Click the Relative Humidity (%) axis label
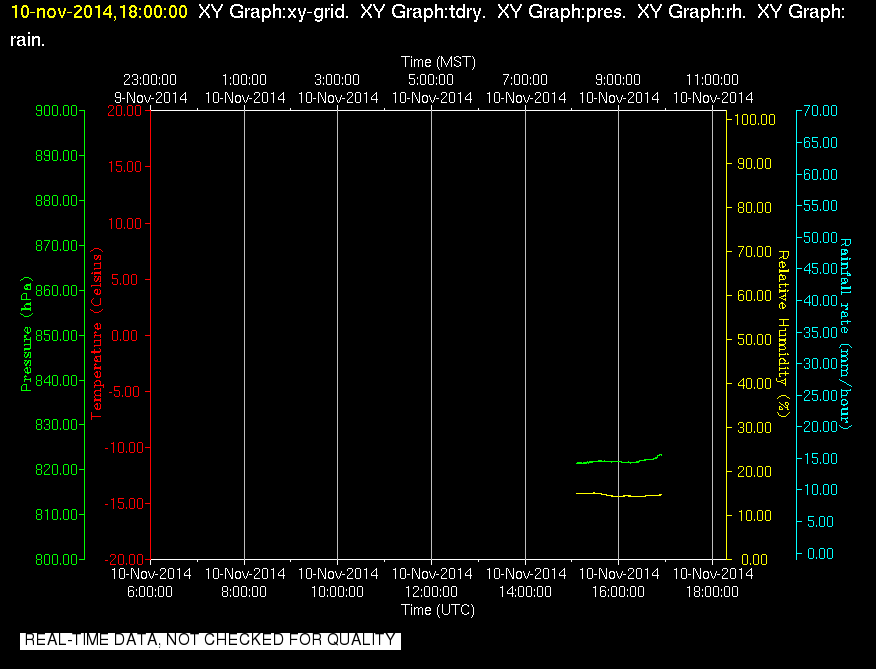This screenshot has height=669, width=876. [784, 334]
